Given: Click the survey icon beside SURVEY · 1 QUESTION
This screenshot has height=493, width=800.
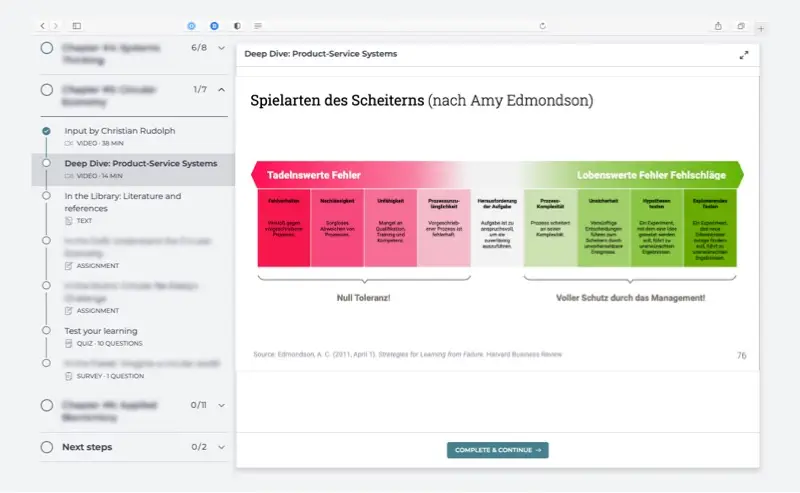Looking at the screenshot, I should (x=69, y=376).
